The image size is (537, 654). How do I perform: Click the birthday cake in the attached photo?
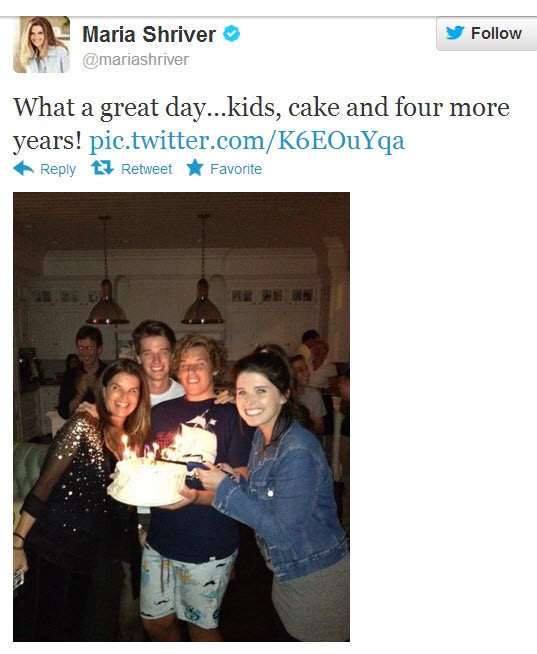click(148, 482)
